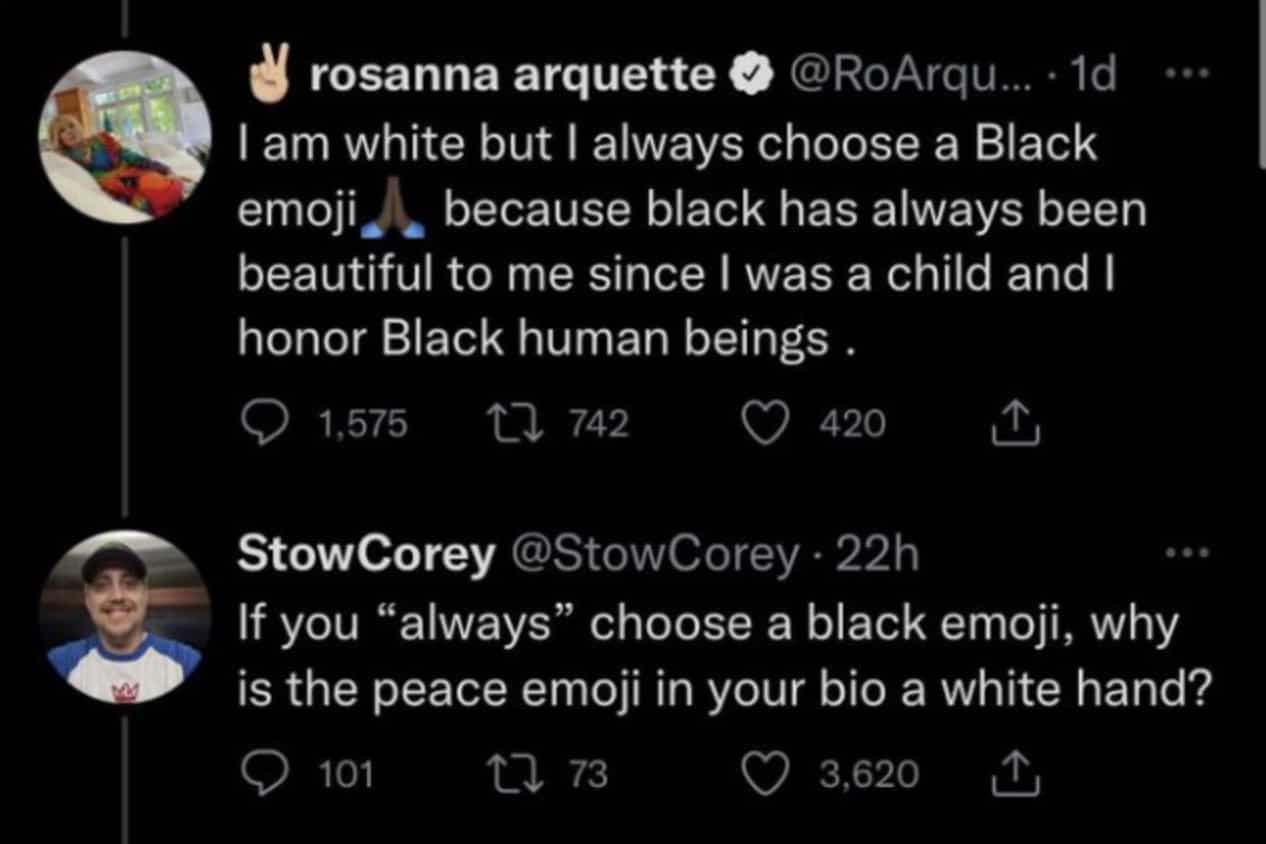Retweet Rosanna Arquette's tweet
Viewport: 1266px width, 844px height.
(x=515, y=422)
